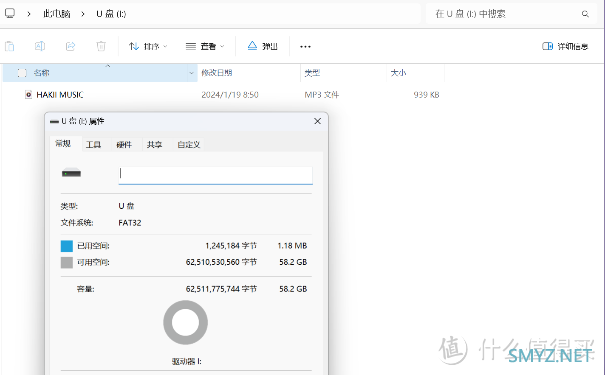This screenshot has width=605, height=375.
Task: Click the Share toolbar icon
Action: click(70, 46)
